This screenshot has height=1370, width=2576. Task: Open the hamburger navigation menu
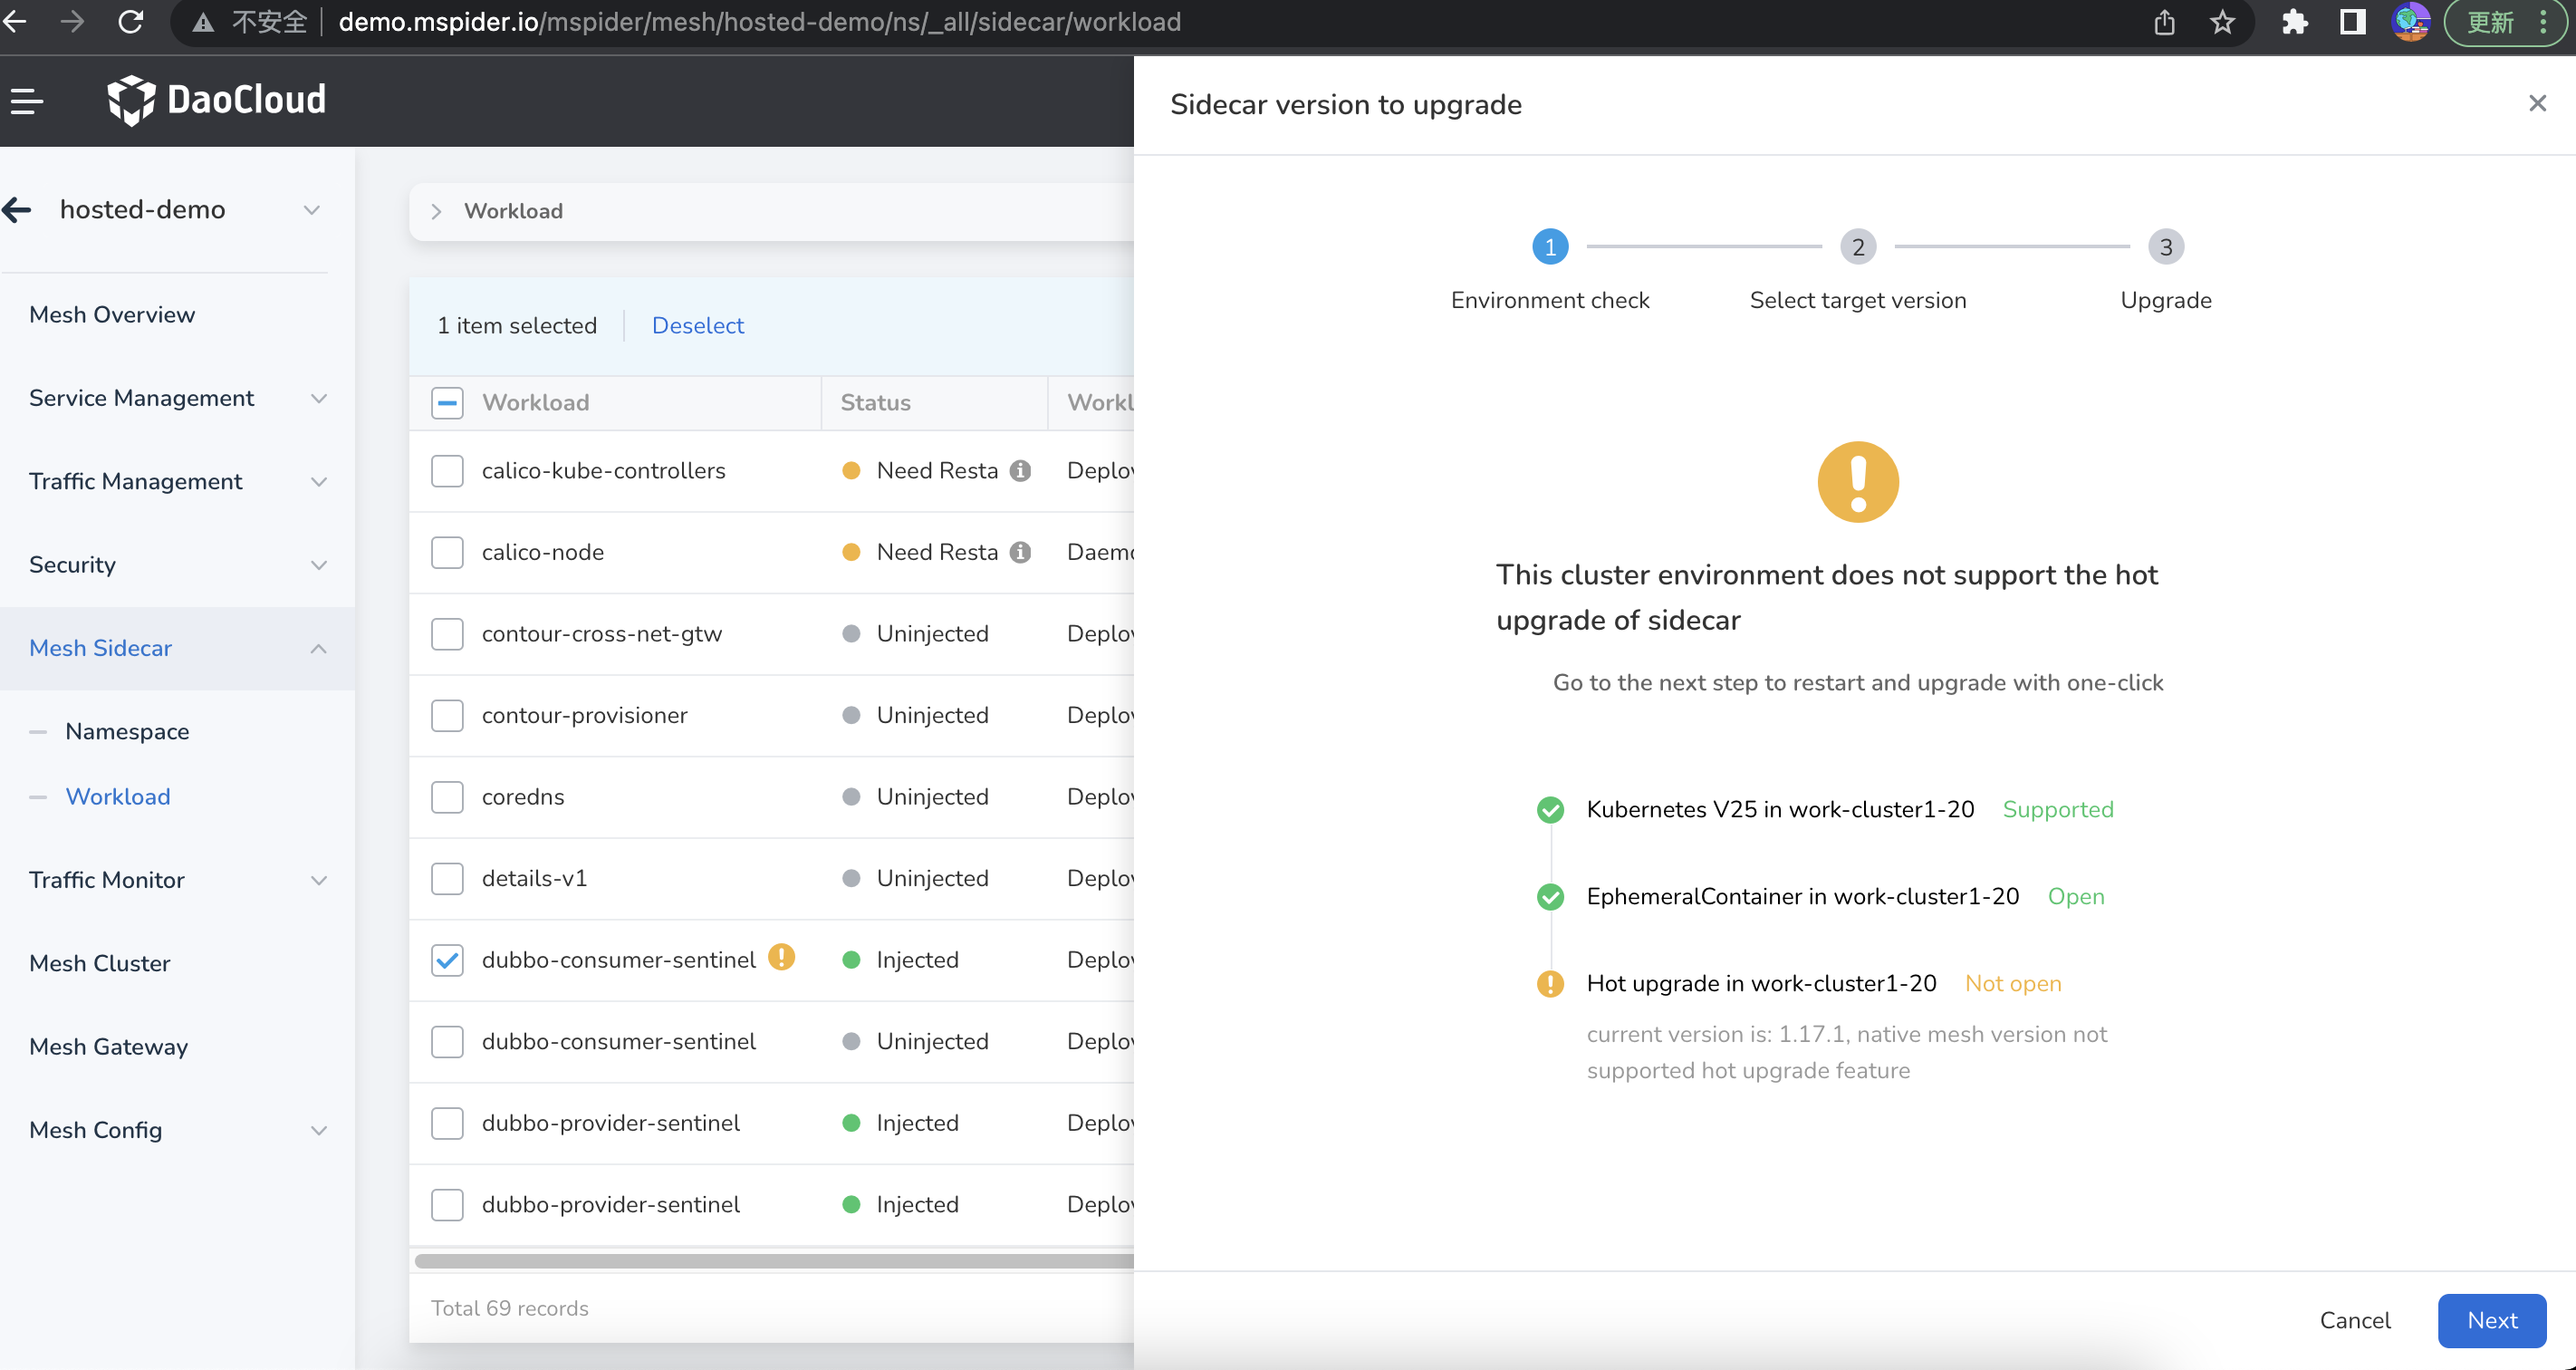[27, 100]
